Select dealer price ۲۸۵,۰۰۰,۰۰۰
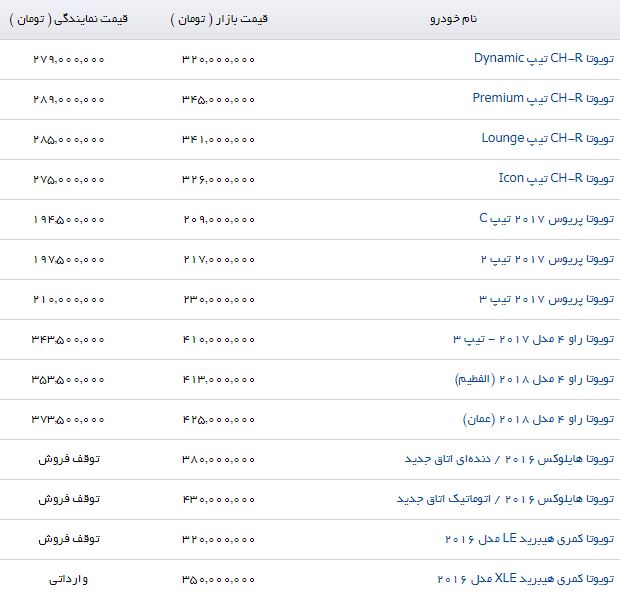The height and width of the screenshot is (599, 620). (69, 139)
